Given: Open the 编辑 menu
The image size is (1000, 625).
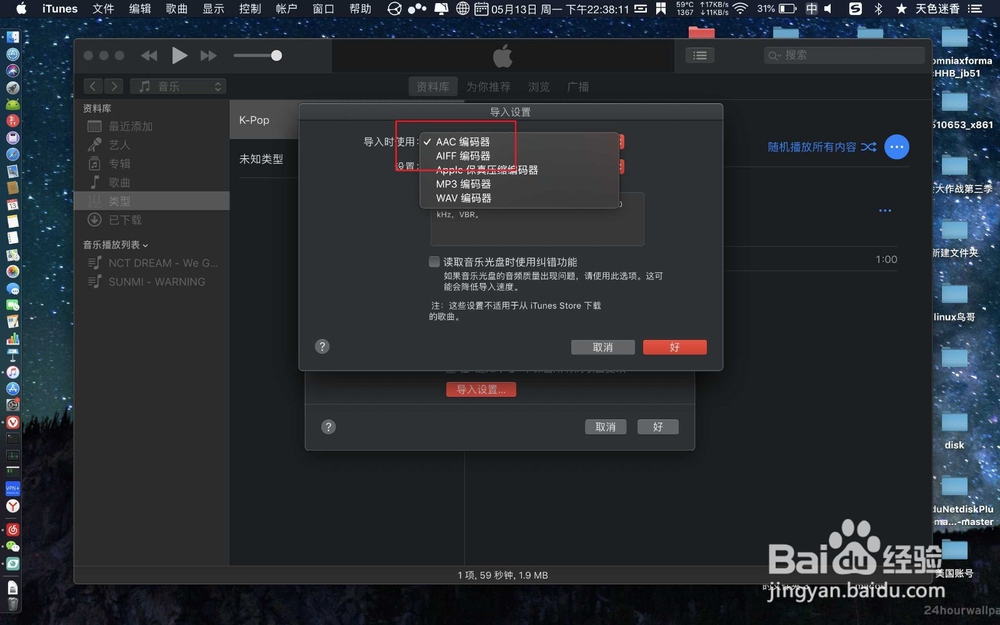Looking at the screenshot, I should point(140,8).
